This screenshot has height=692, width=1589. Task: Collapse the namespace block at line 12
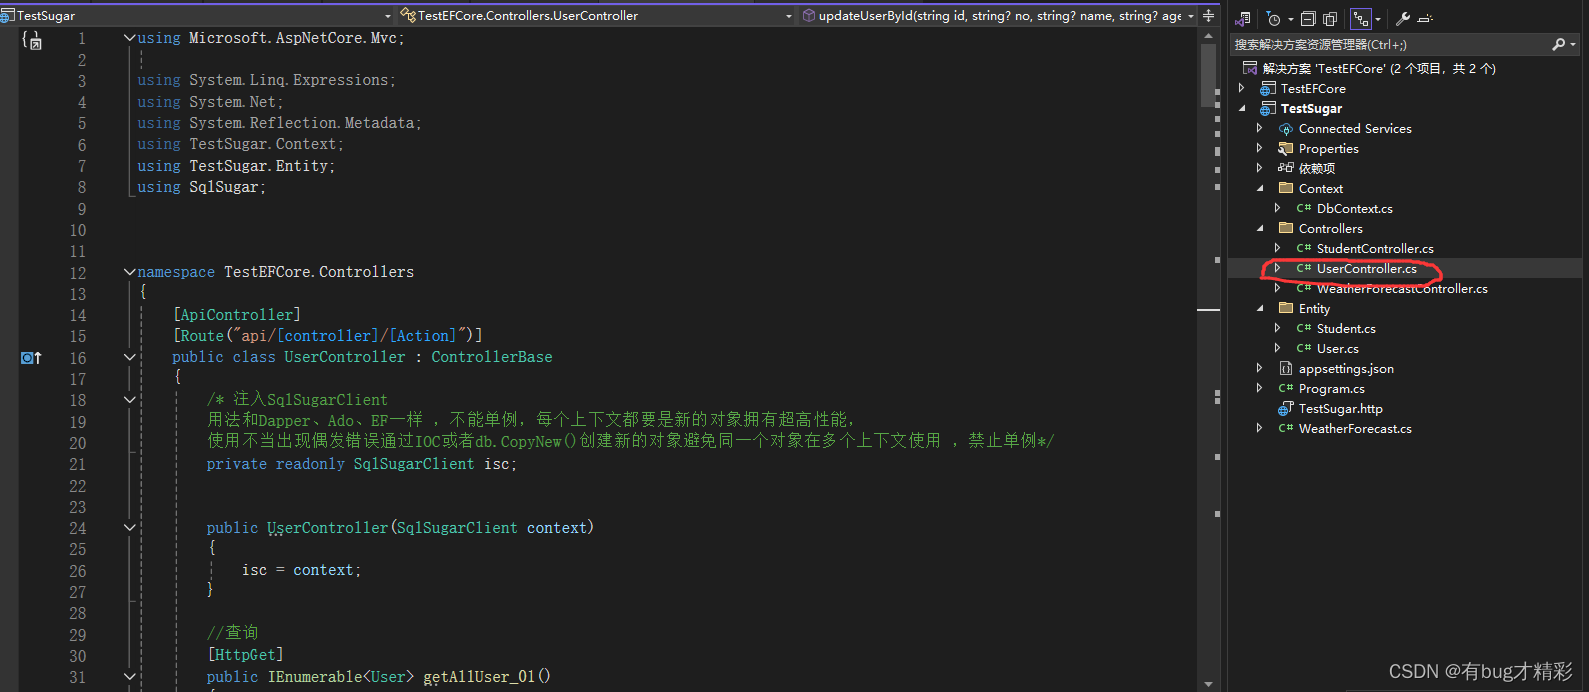pos(130,272)
